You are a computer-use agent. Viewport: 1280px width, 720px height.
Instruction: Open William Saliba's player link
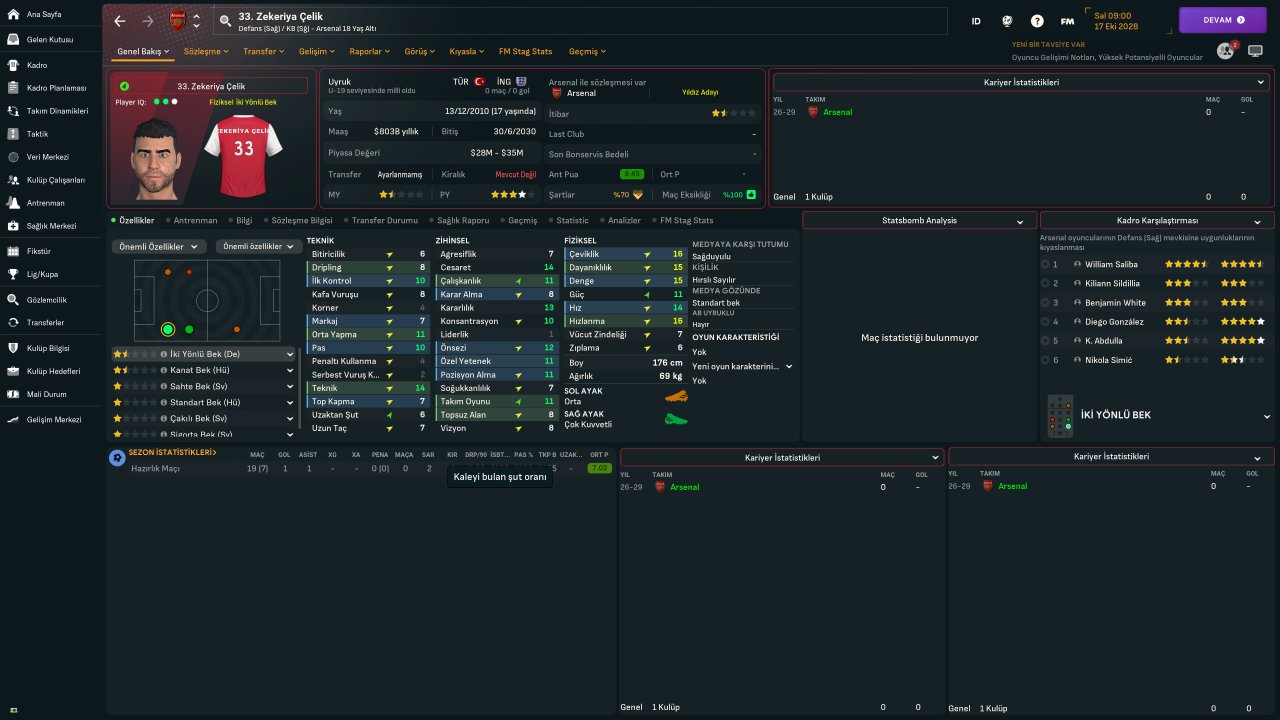point(1112,265)
